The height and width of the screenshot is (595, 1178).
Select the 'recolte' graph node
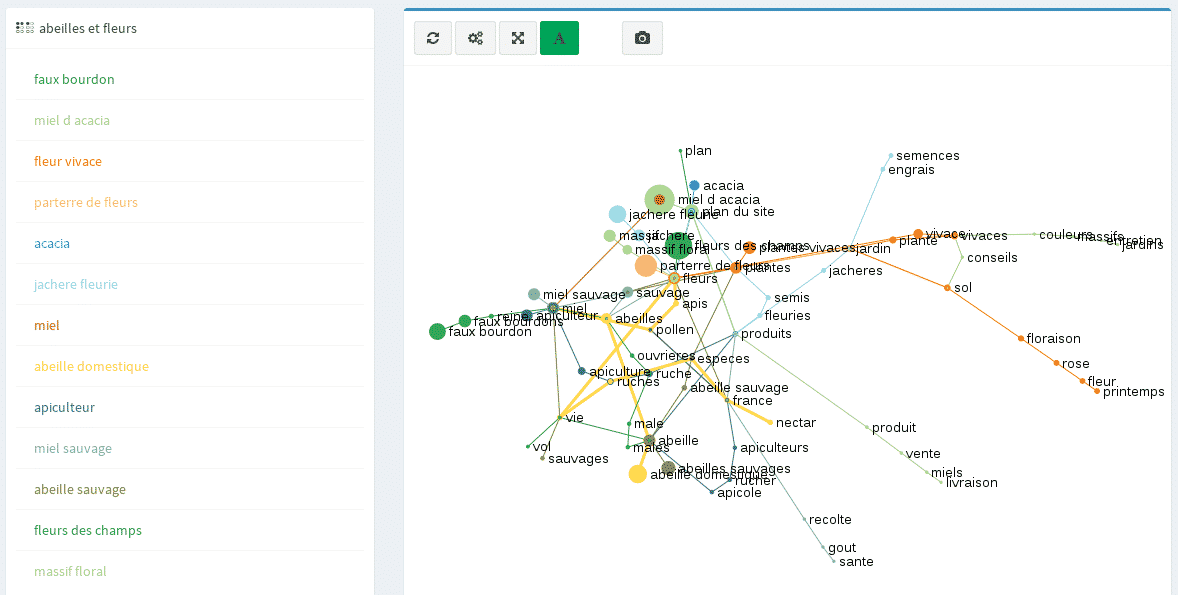point(804,519)
